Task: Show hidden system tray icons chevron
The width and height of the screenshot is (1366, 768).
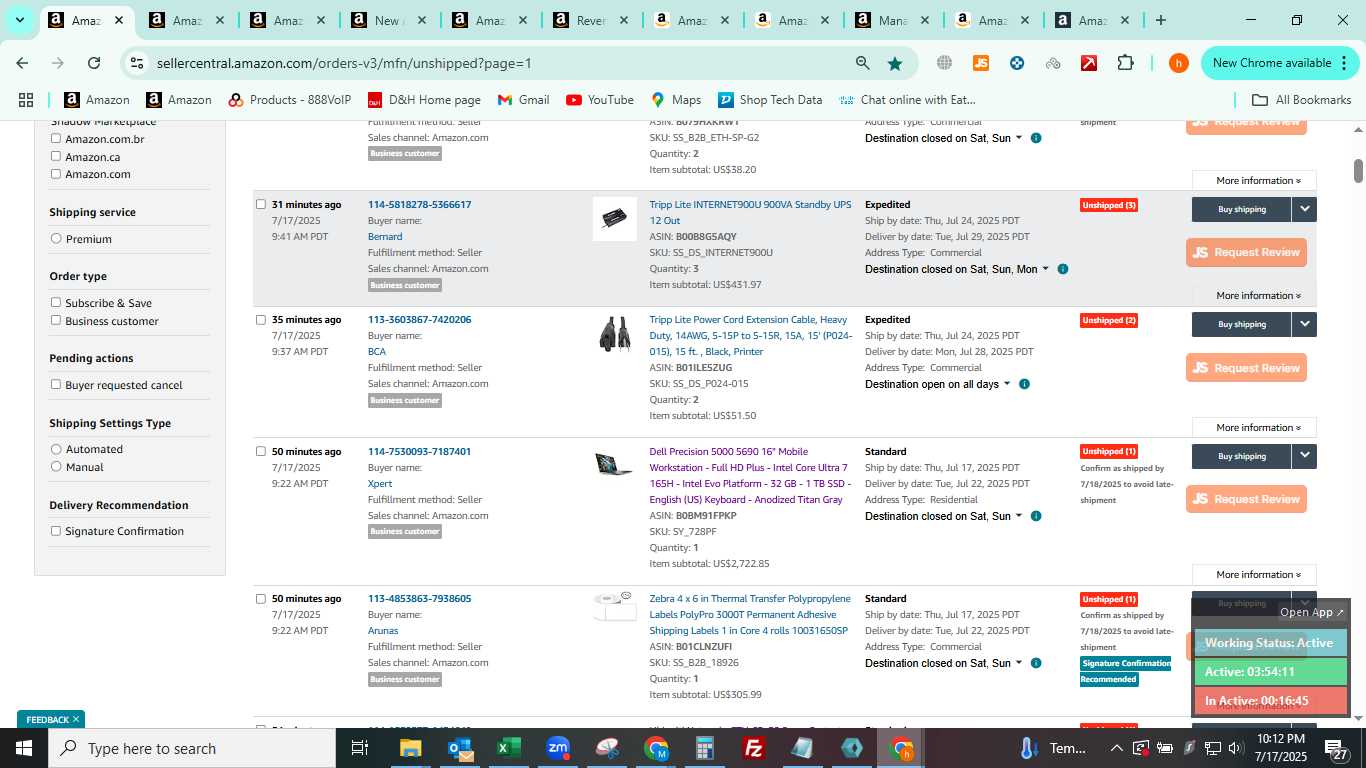Action: (x=1116, y=748)
